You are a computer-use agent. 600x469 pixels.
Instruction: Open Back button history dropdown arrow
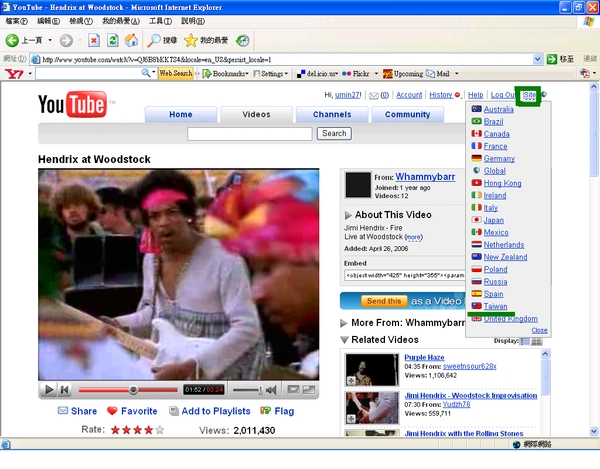coord(50,40)
